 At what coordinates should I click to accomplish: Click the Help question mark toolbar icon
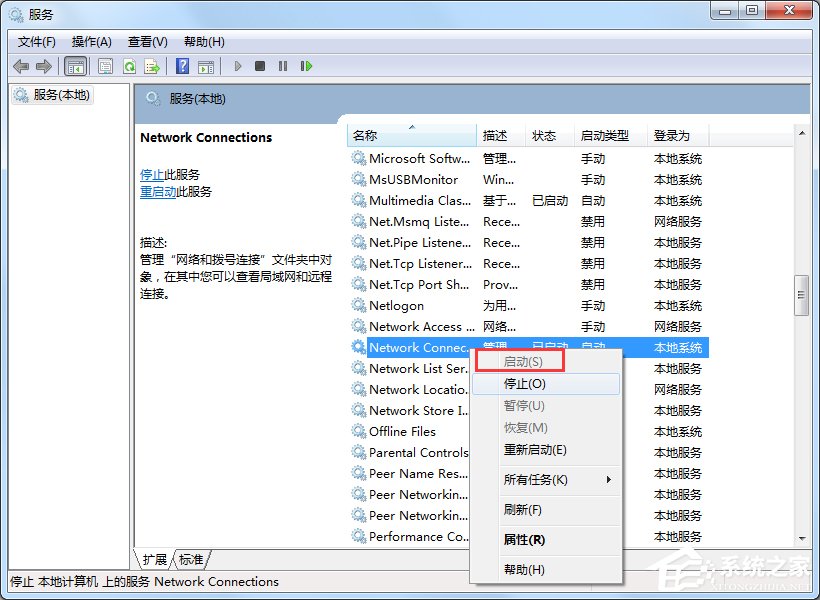pos(184,66)
